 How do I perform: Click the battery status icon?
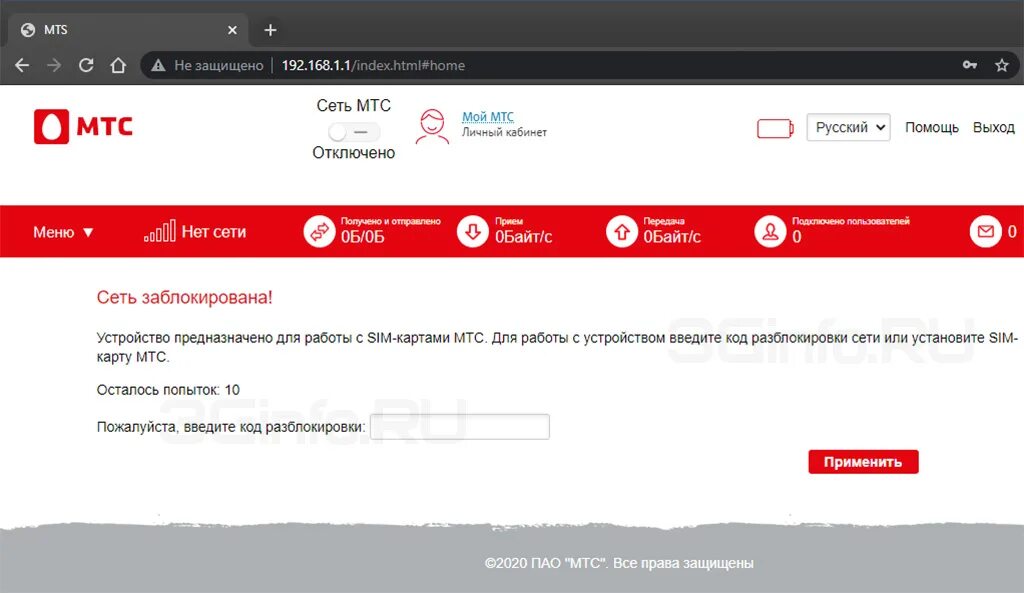(x=775, y=128)
